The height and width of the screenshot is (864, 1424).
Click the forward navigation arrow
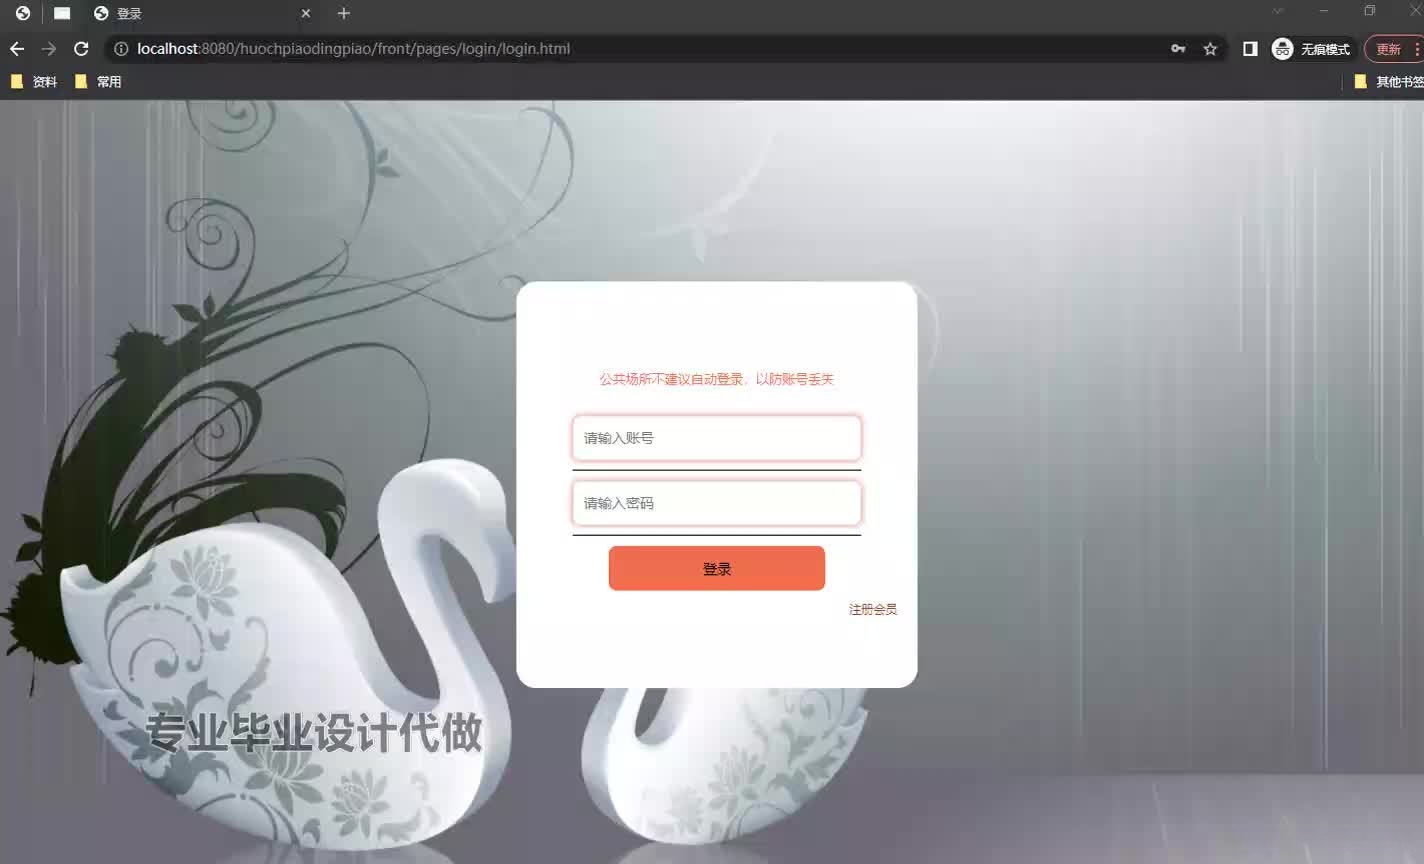(x=48, y=48)
